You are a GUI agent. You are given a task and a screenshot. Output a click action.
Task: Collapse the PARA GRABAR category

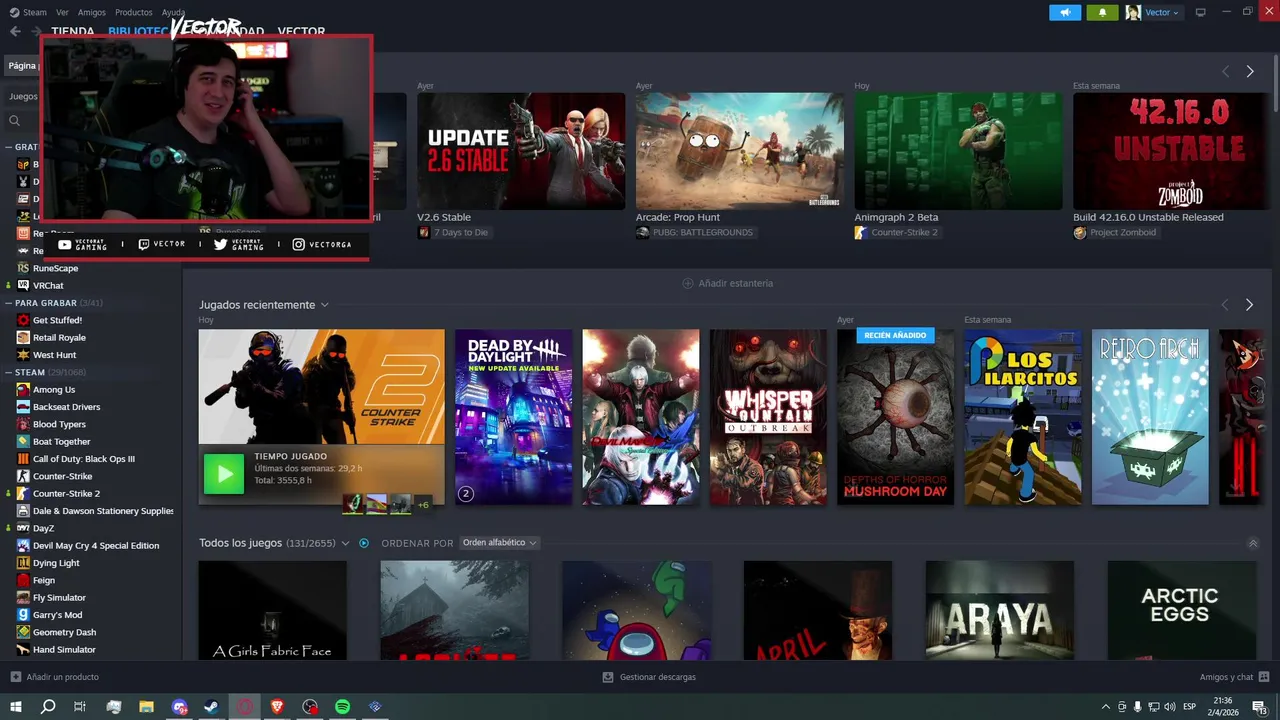pyautogui.click(x=8, y=302)
